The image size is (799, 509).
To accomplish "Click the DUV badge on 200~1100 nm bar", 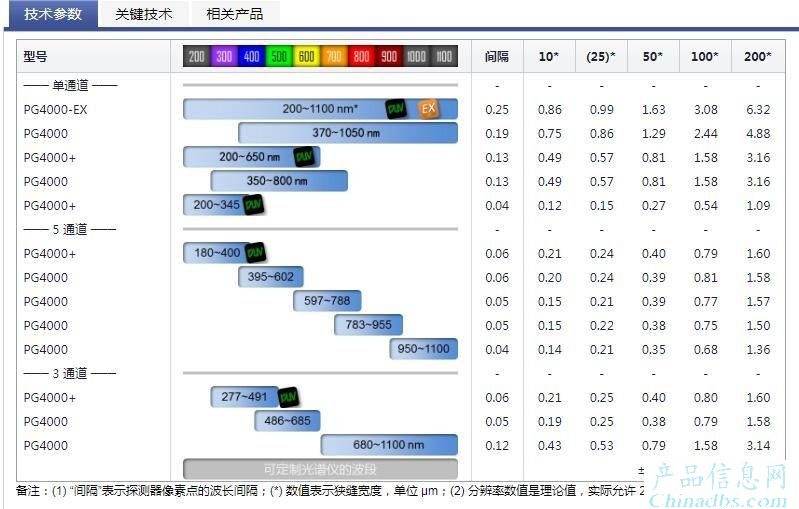I will click(x=396, y=109).
